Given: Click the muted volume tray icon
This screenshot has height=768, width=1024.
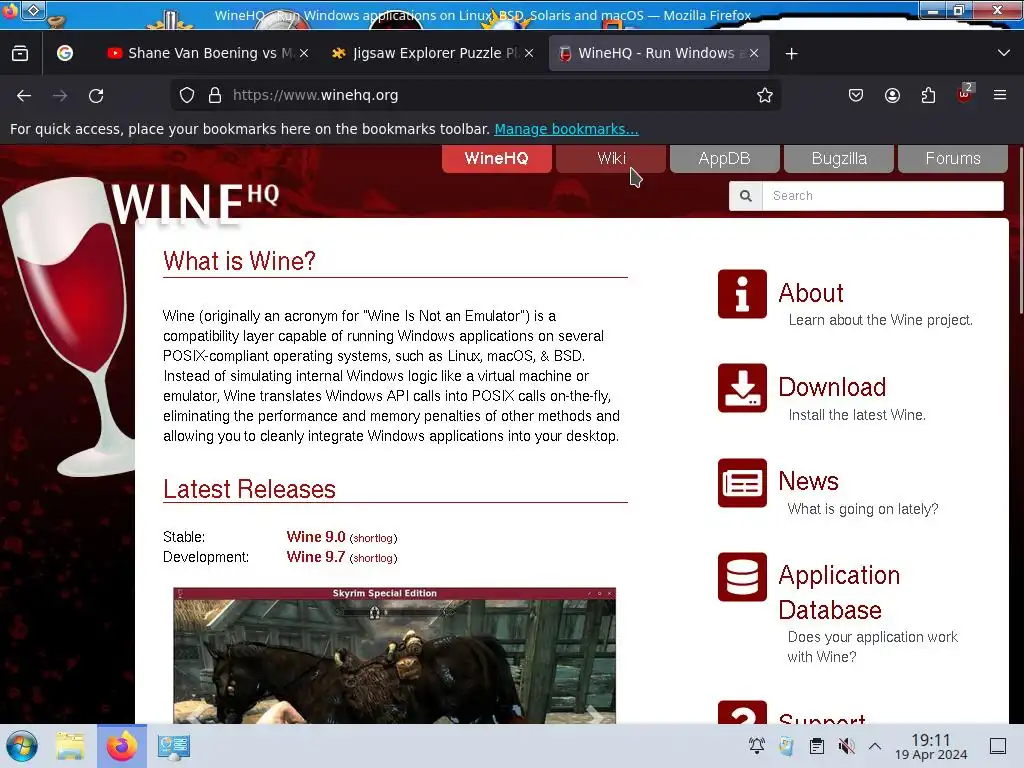Looking at the screenshot, I should coord(846,746).
